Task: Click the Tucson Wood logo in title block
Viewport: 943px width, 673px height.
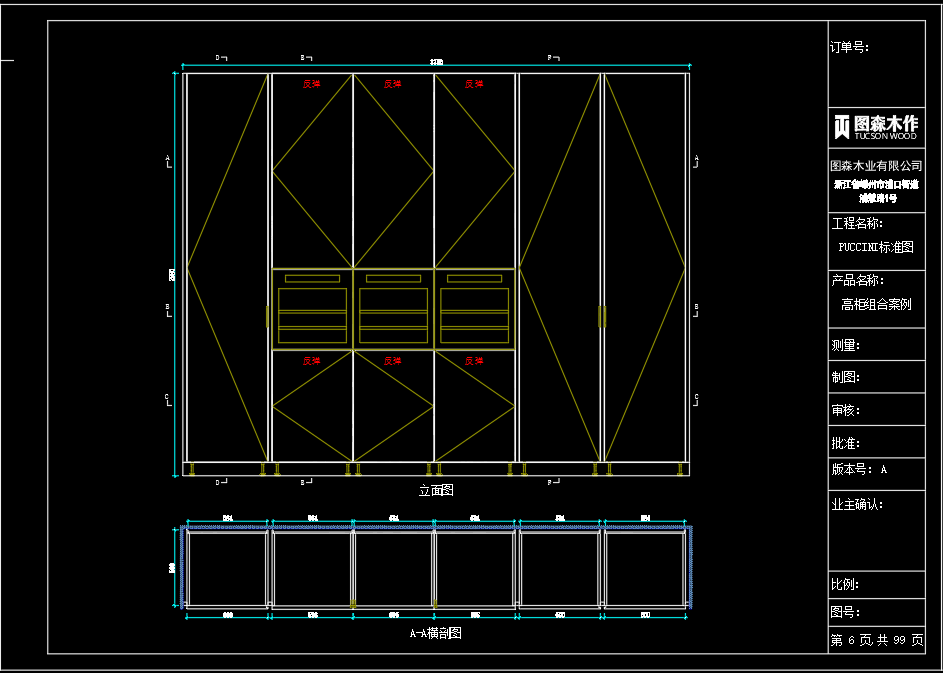Action: [876, 127]
